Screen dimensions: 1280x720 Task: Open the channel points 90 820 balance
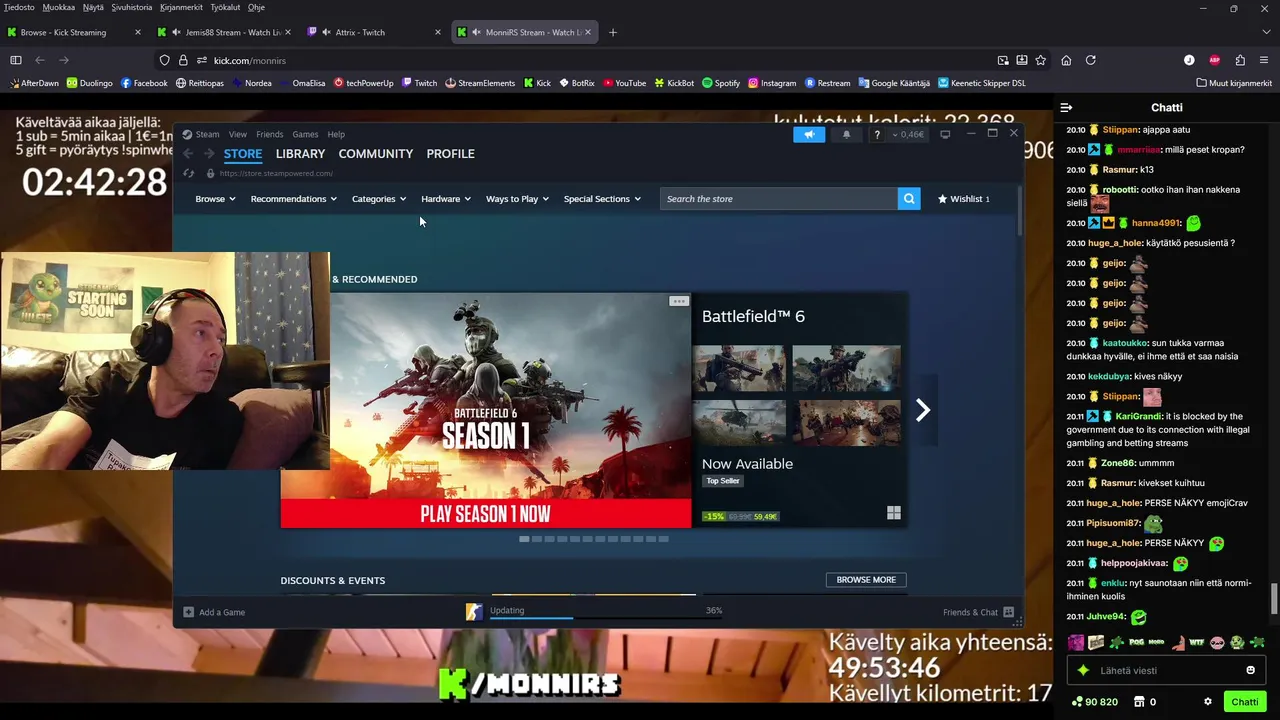(x=1094, y=702)
